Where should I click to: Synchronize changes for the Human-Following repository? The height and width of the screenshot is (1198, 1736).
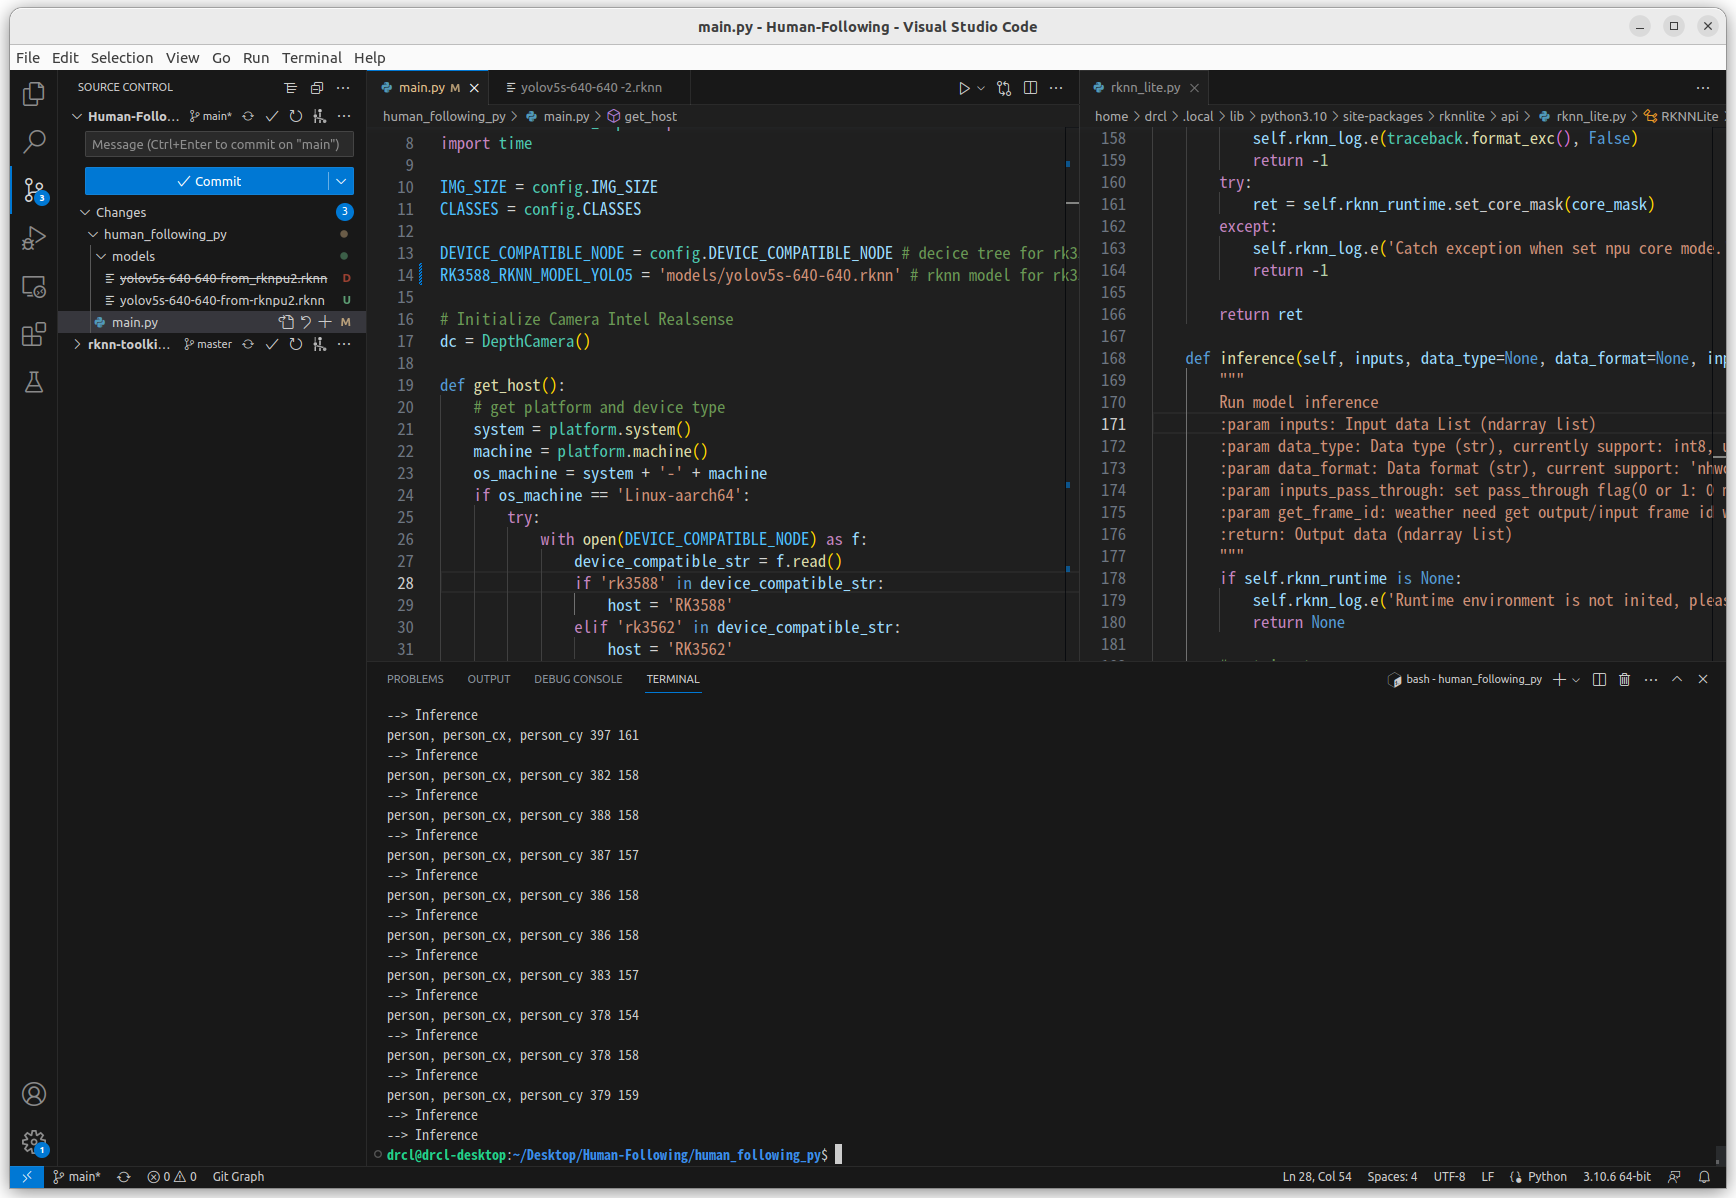pos(248,116)
